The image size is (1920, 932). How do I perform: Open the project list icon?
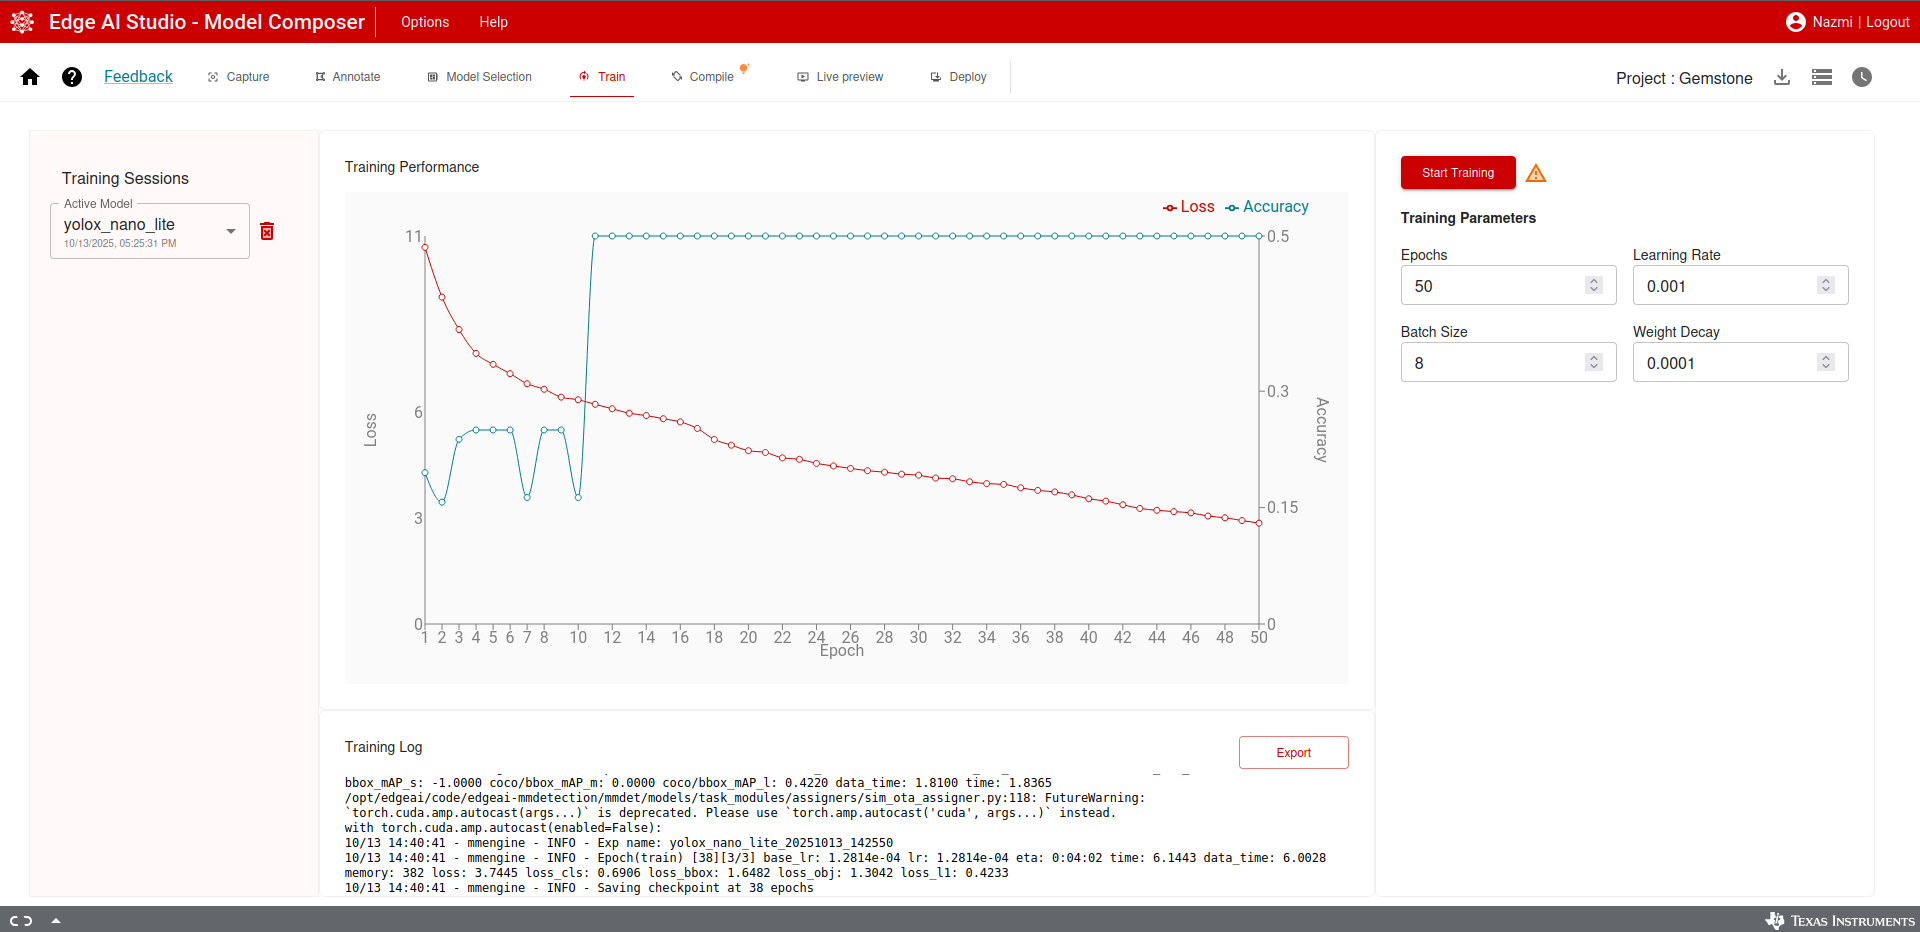pyautogui.click(x=1822, y=77)
